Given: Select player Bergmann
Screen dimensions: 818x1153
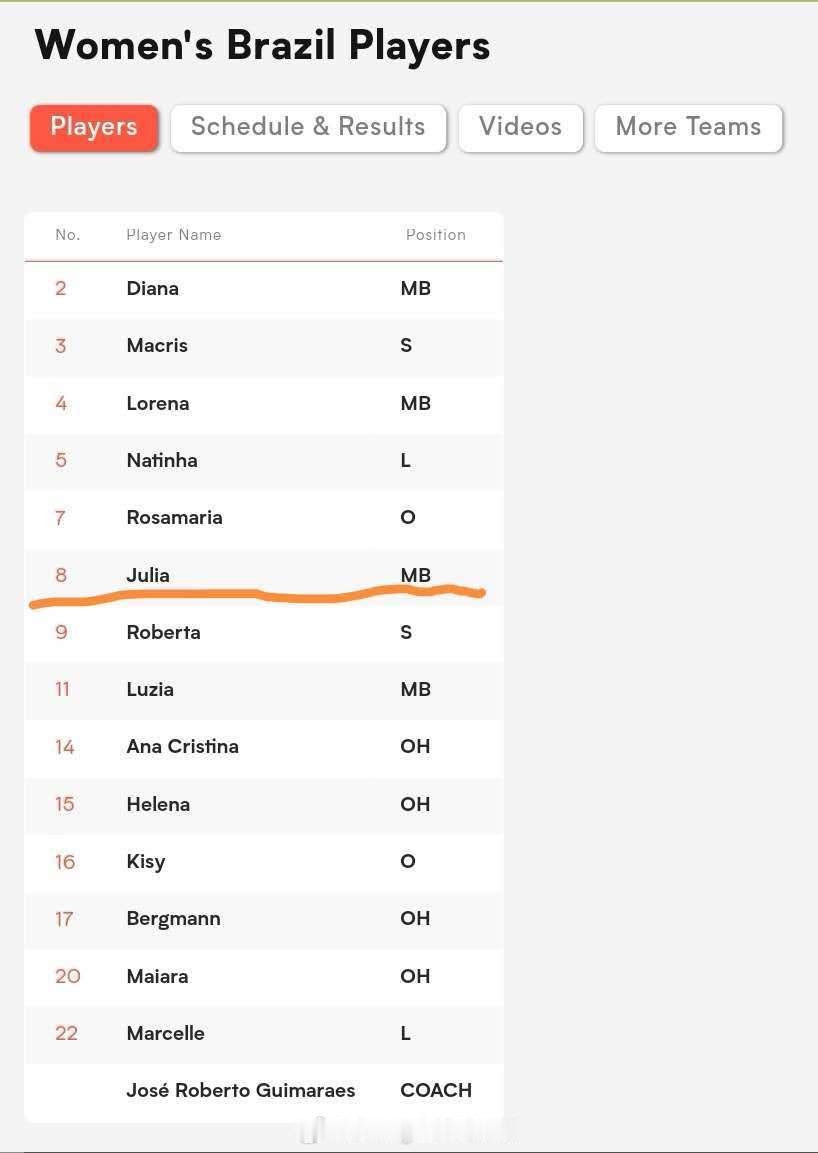Looking at the screenshot, I should (174, 919).
